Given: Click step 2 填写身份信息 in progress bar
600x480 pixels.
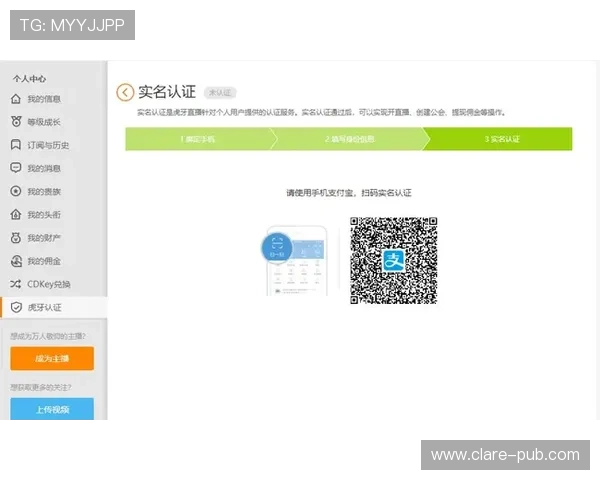Looking at the screenshot, I should point(349,139).
